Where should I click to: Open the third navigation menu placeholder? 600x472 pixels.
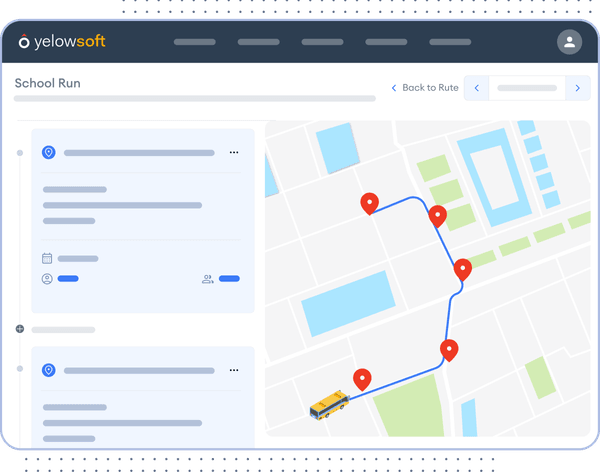322,42
